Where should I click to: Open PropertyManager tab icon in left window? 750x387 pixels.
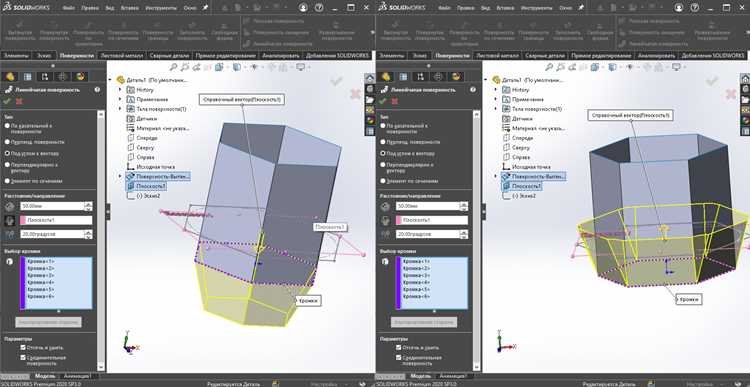(x=28, y=77)
